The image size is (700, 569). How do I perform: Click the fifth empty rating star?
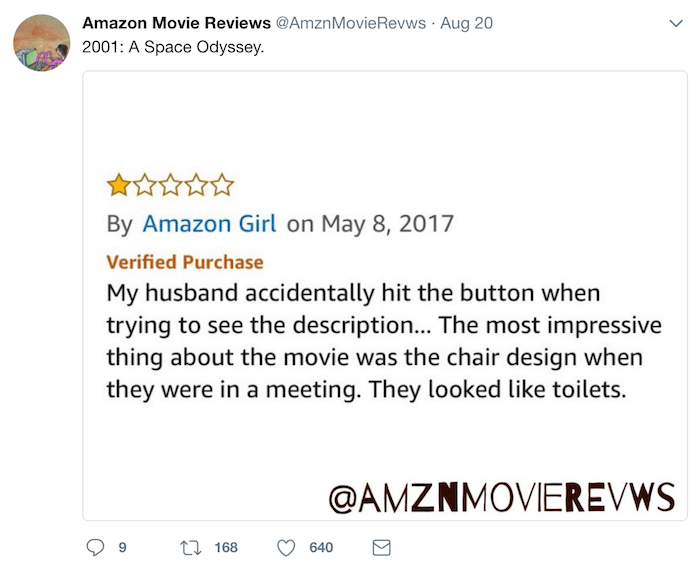(222, 186)
